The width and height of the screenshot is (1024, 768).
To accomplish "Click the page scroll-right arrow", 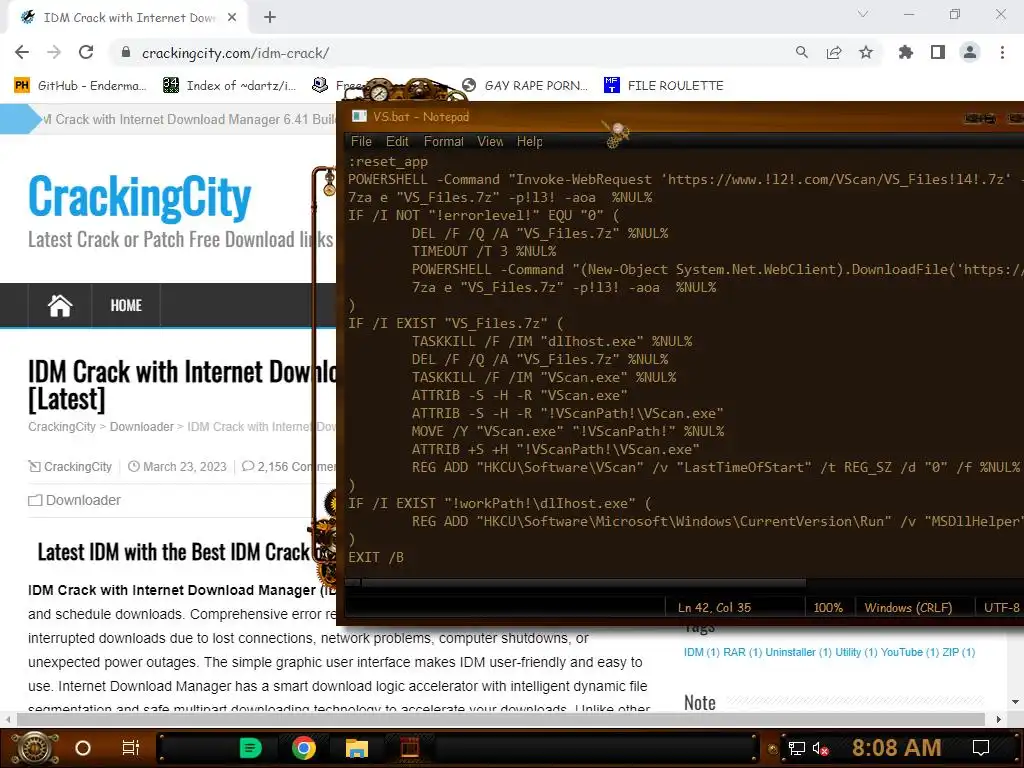I will click(999, 719).
